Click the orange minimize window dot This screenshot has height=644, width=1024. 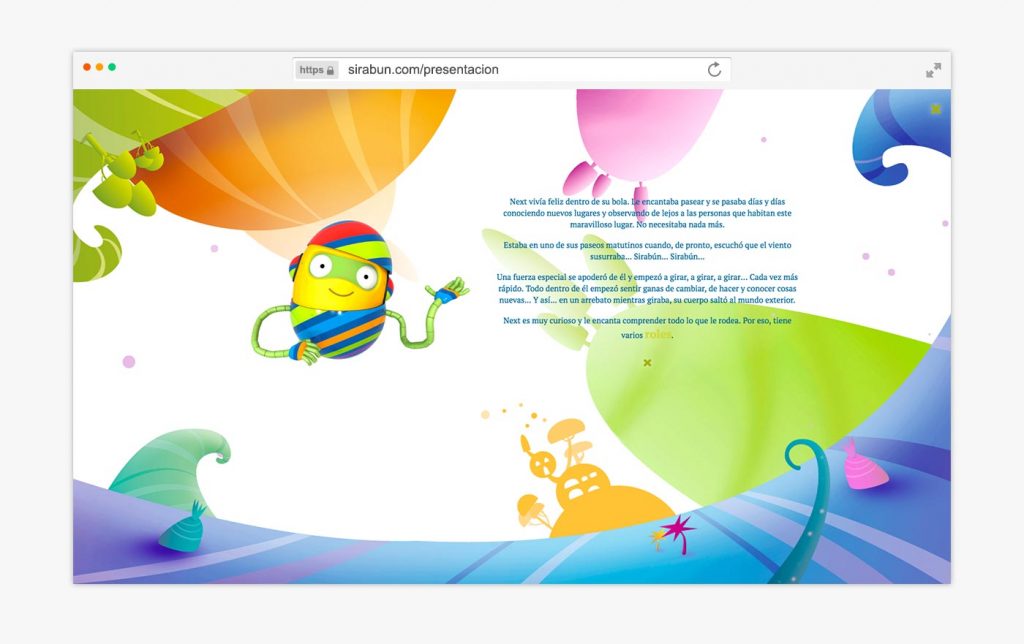point(99,67)
